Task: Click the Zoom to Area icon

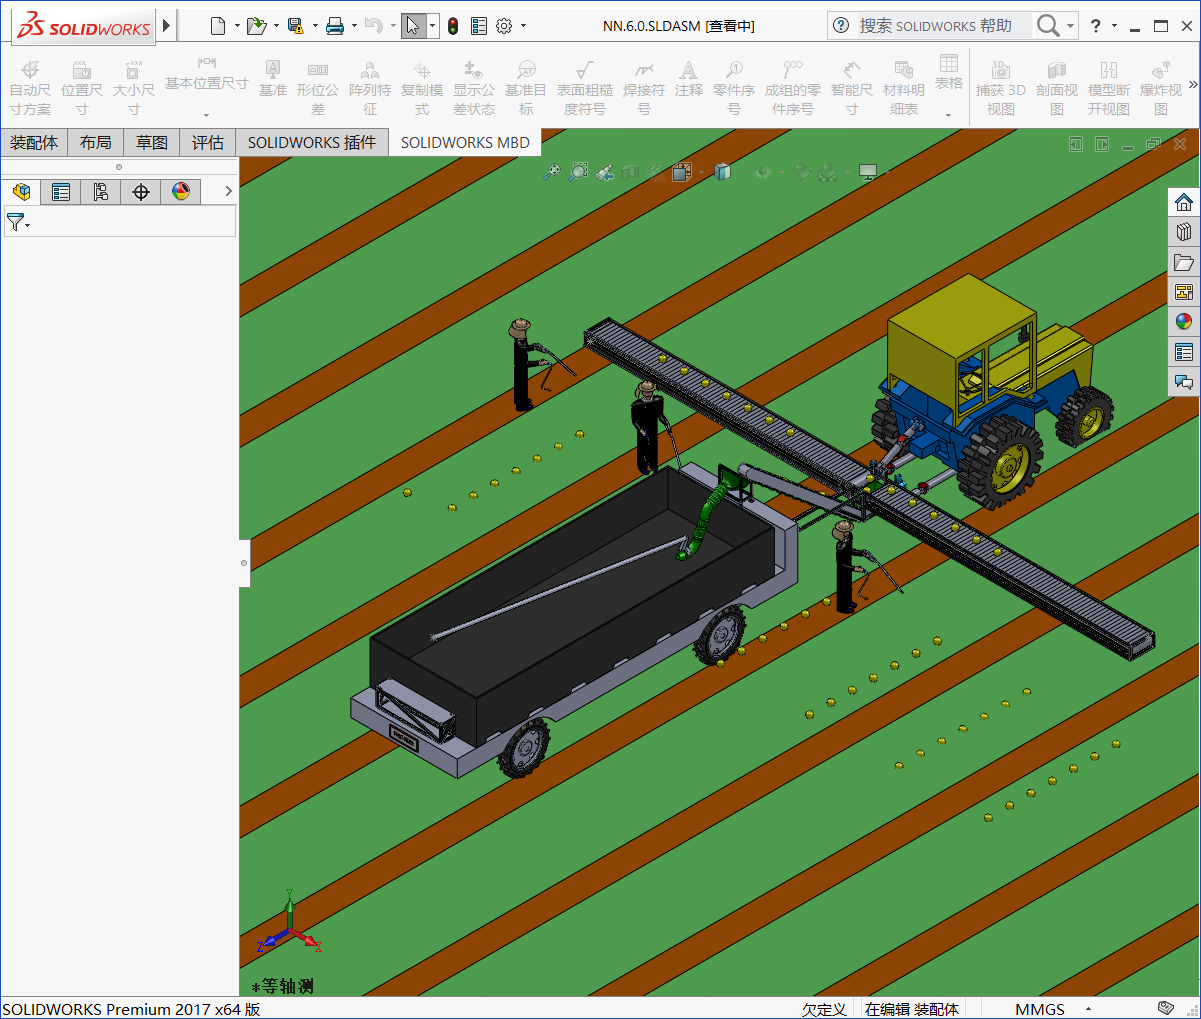Action: pyautogui.click(x=578, y=172)
